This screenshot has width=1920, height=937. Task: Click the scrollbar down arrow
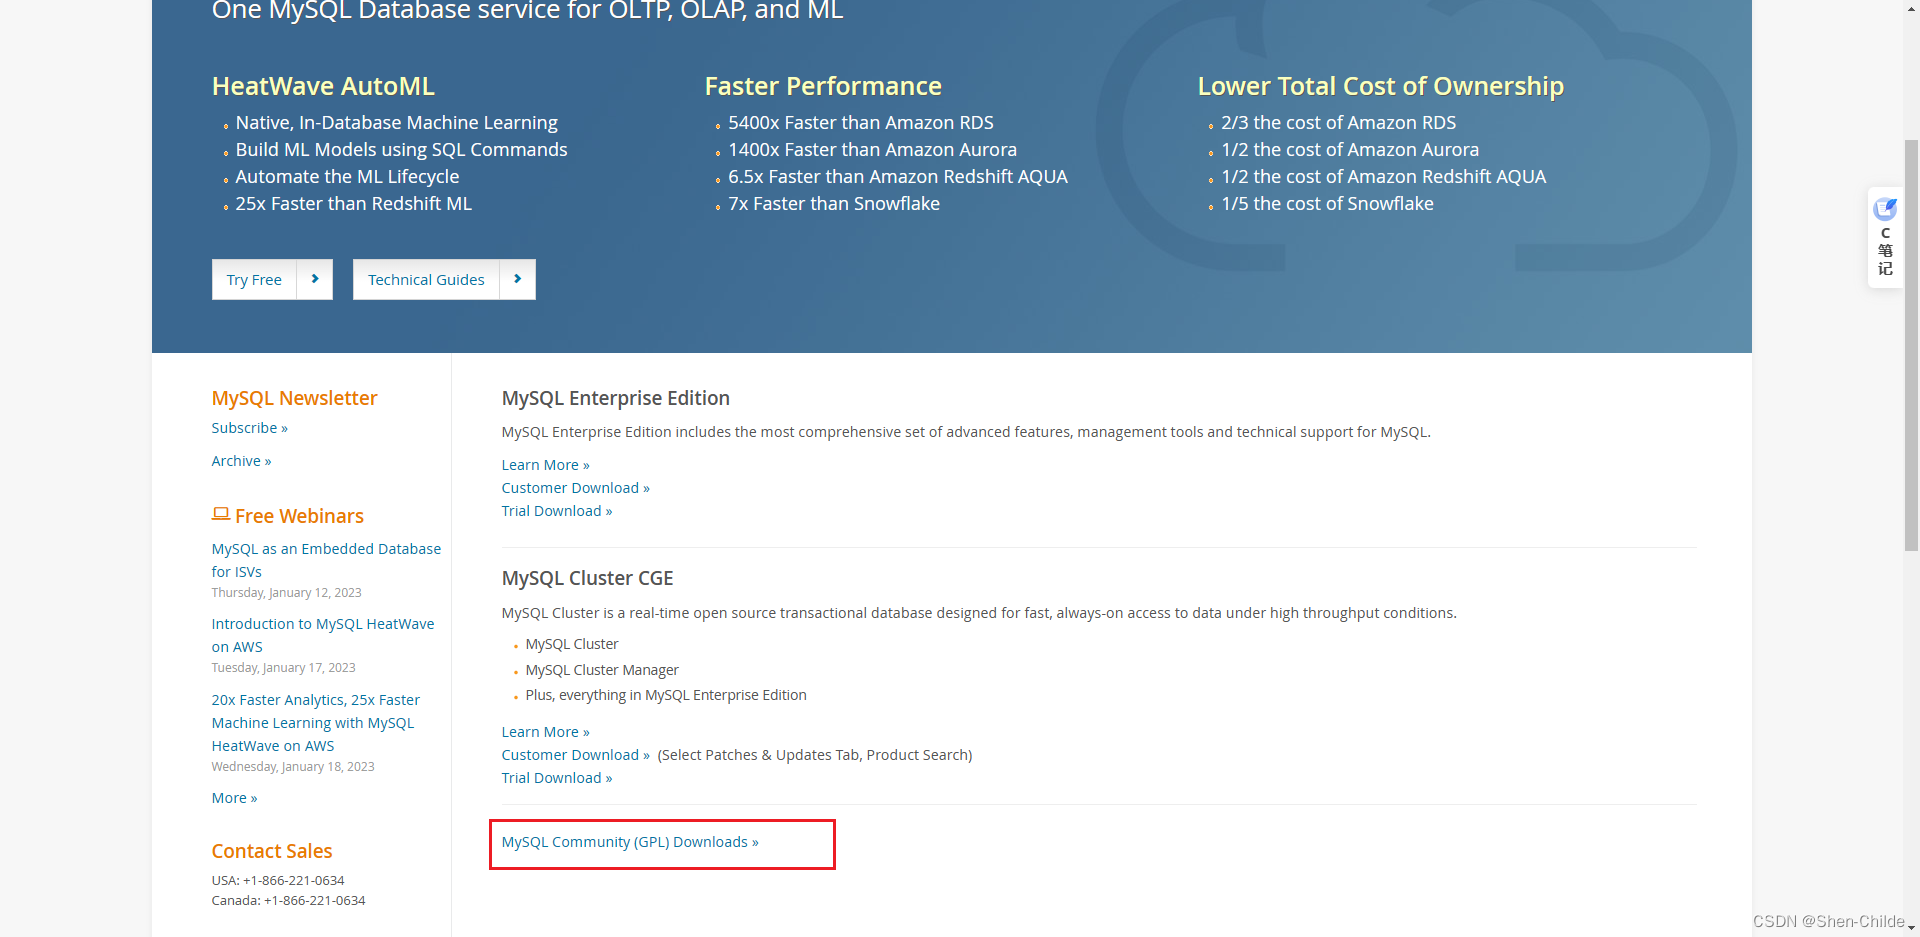[1911, 928]
